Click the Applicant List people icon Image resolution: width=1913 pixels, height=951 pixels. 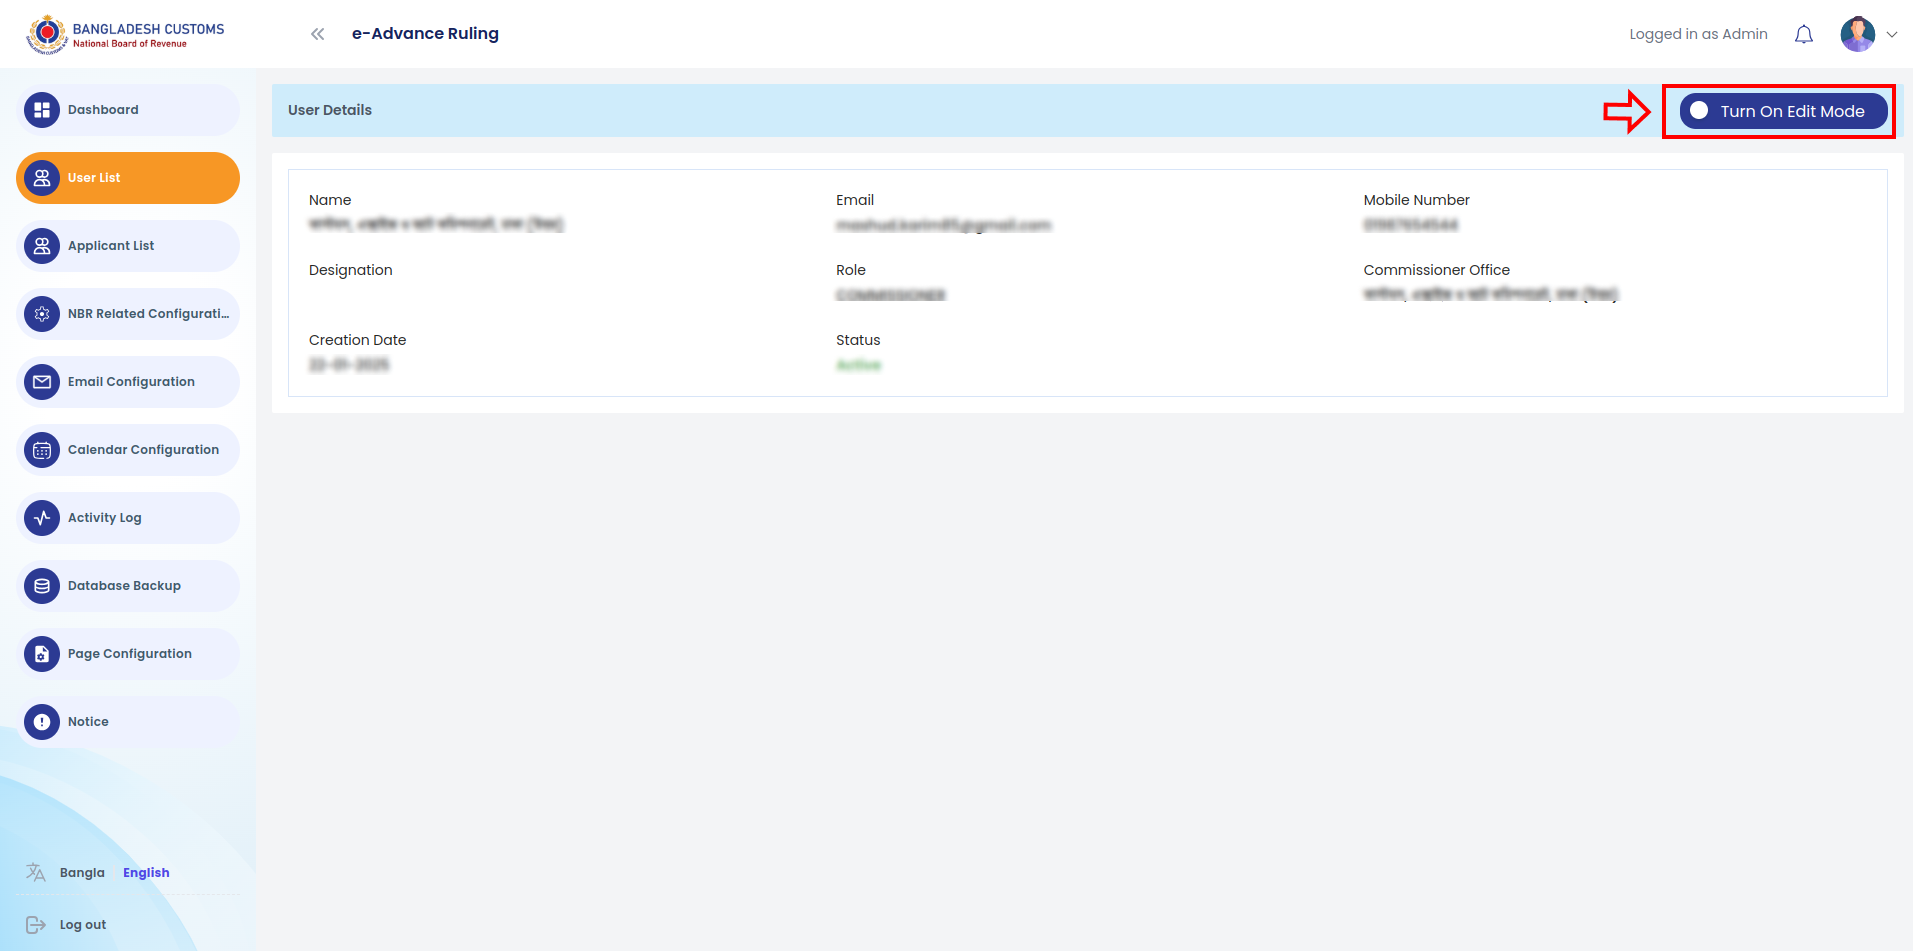pos(42,246)
